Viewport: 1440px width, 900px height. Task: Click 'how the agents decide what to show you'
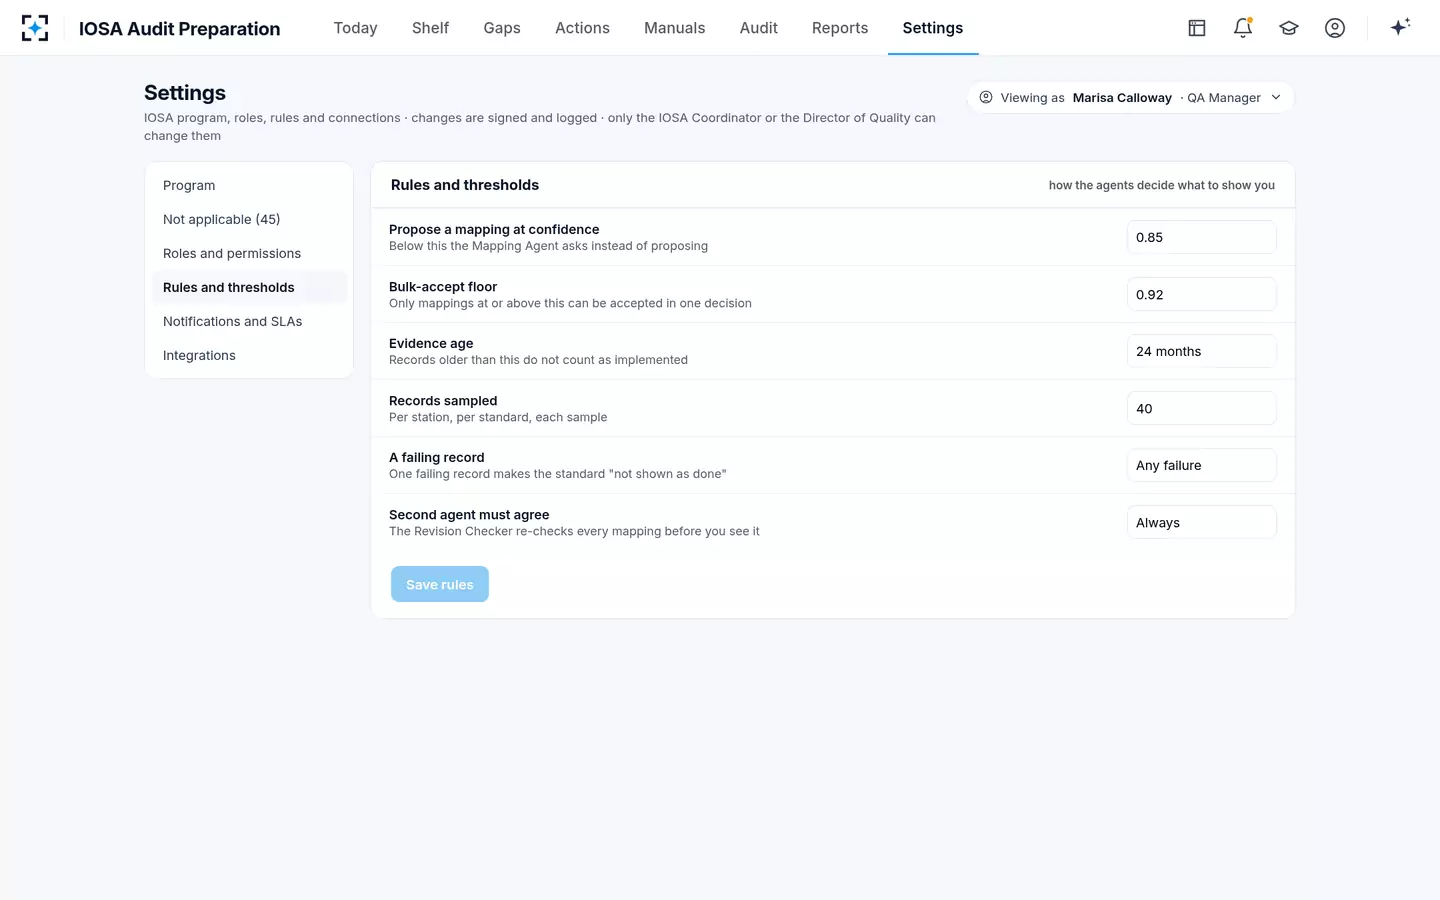point(1162,185)
